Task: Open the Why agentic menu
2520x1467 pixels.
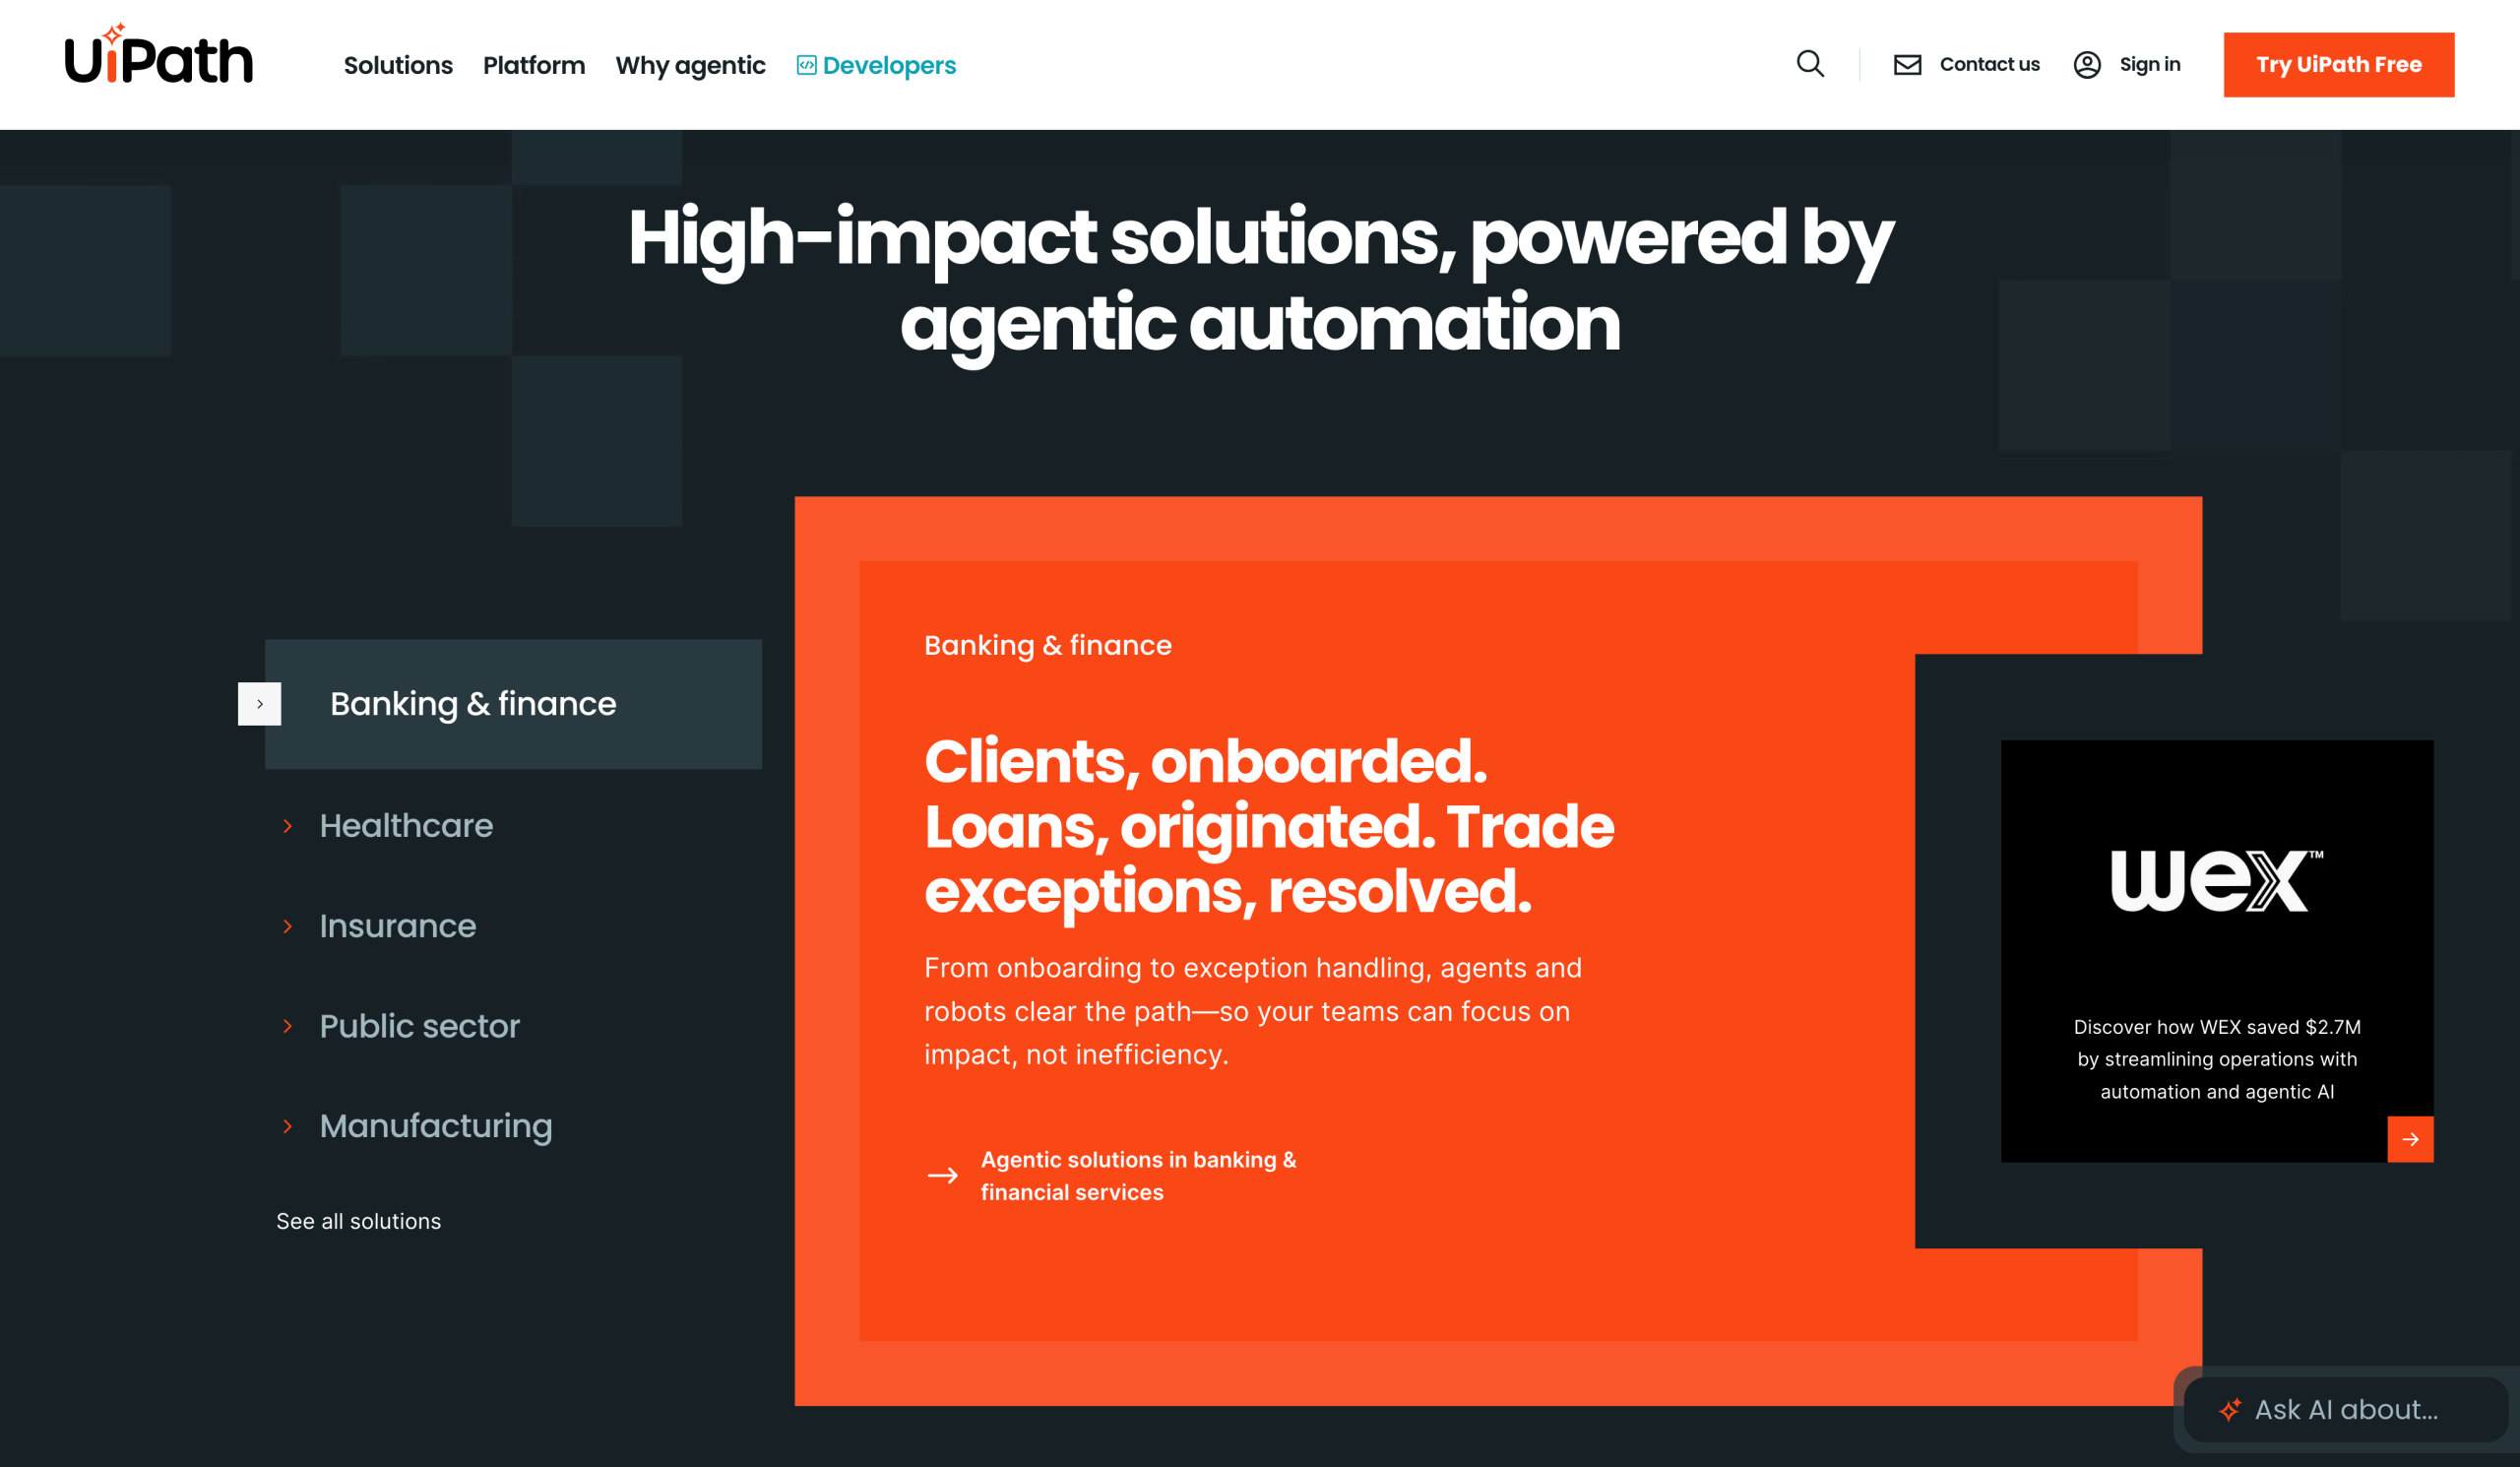Action: point(690,65)
